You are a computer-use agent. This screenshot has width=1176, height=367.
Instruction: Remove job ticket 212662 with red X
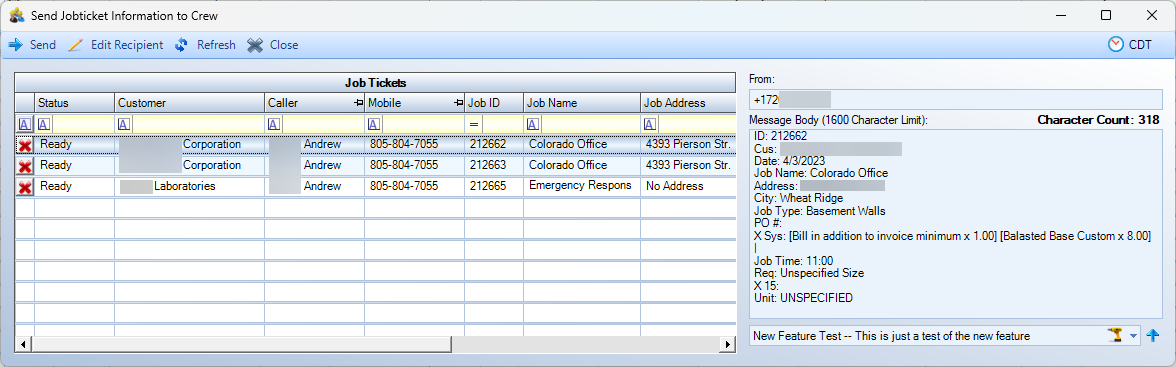[x=25, y=145]
